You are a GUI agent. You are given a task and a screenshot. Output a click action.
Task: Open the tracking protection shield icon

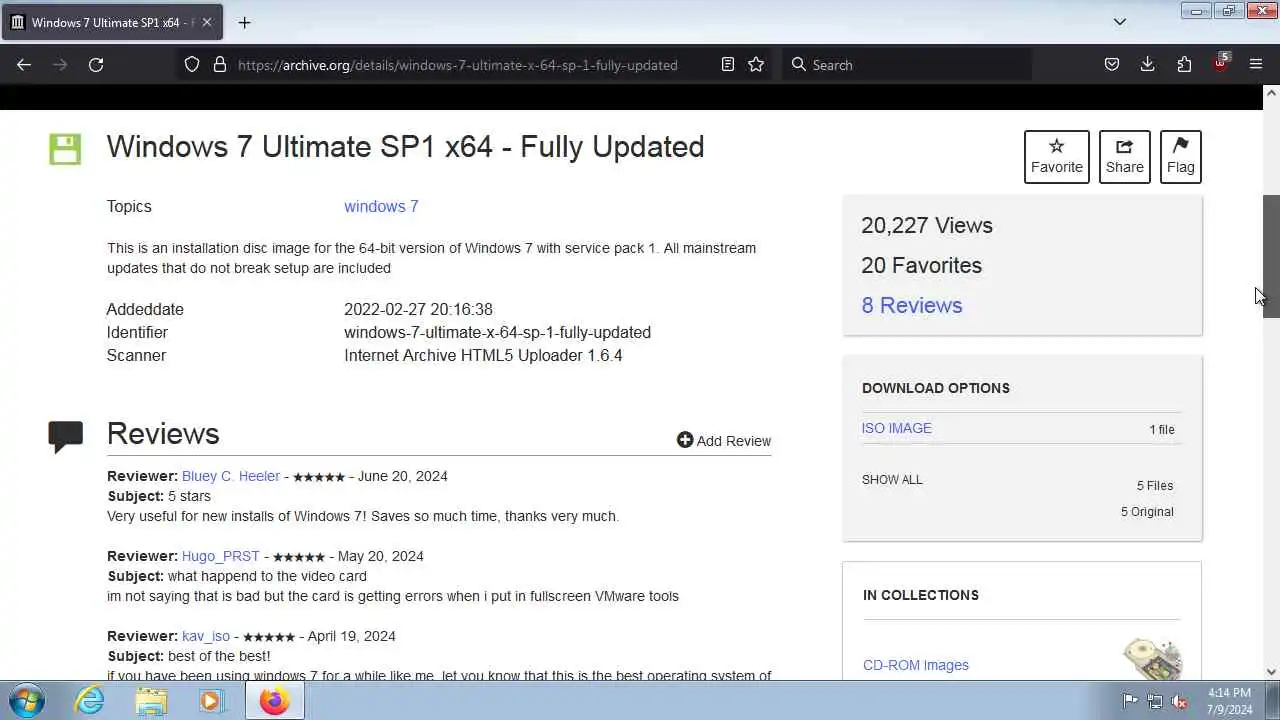[x=192, y=64]
